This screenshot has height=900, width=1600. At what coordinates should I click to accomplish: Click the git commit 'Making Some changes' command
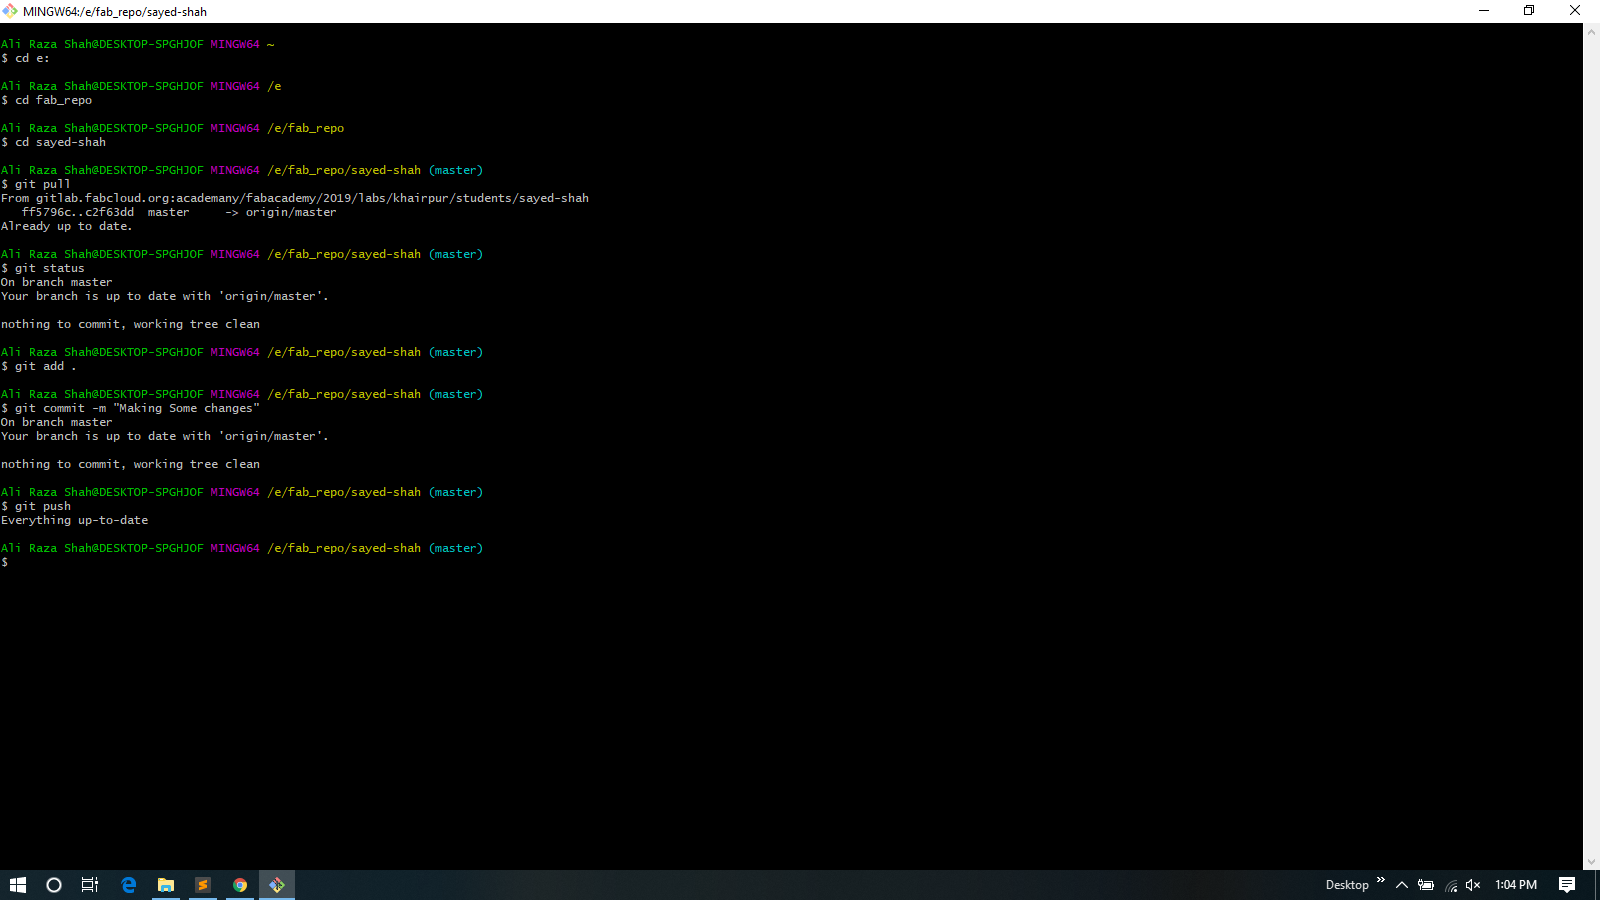(x=130, y=408)
